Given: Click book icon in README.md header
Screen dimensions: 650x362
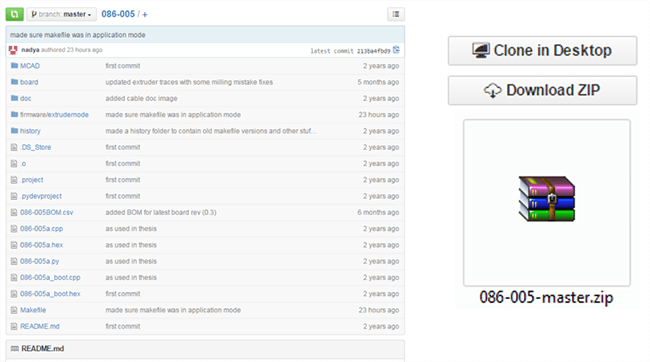Looking at the screenshot, I should tap(15, 348).
